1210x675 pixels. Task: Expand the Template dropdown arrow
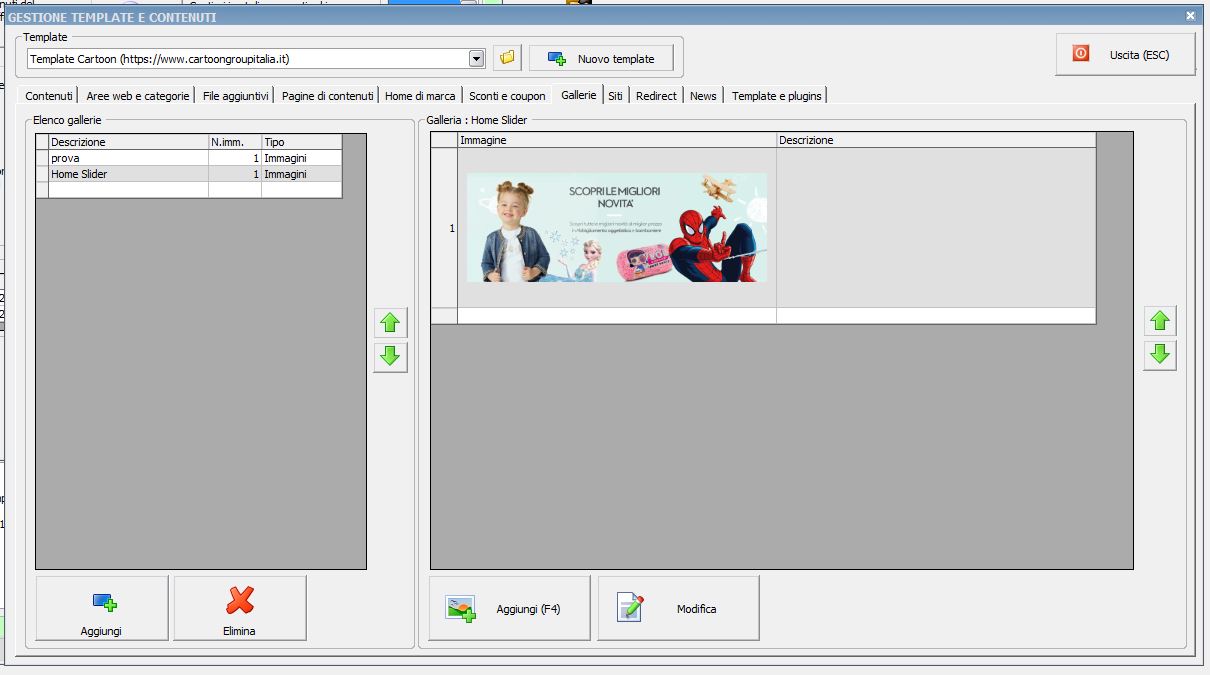tap(477, 59)
